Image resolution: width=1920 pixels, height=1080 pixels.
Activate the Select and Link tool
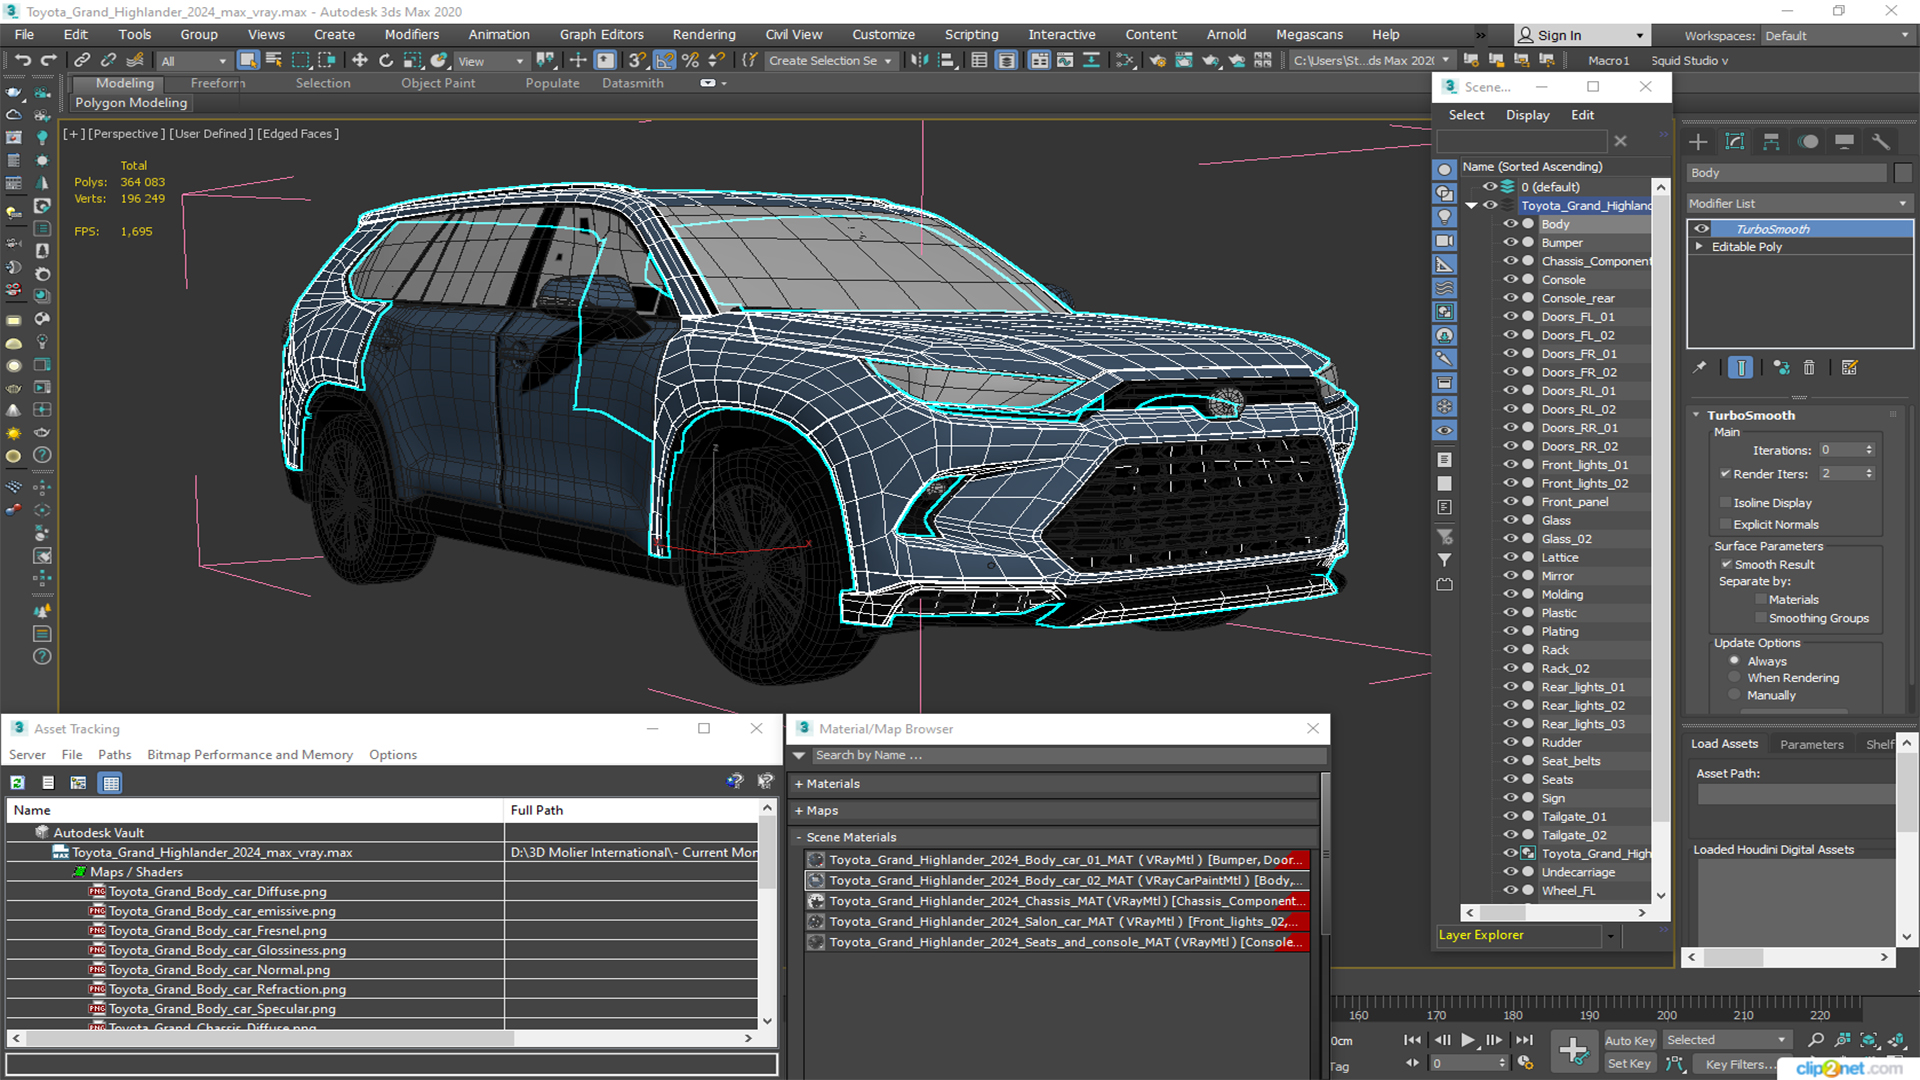82,60
